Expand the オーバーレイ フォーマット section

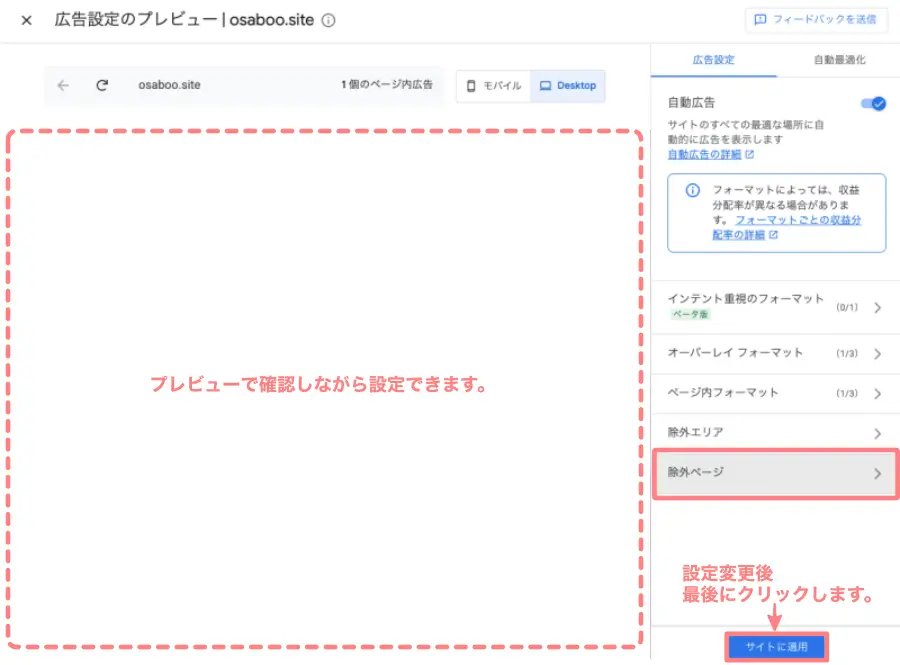[776, 350]
